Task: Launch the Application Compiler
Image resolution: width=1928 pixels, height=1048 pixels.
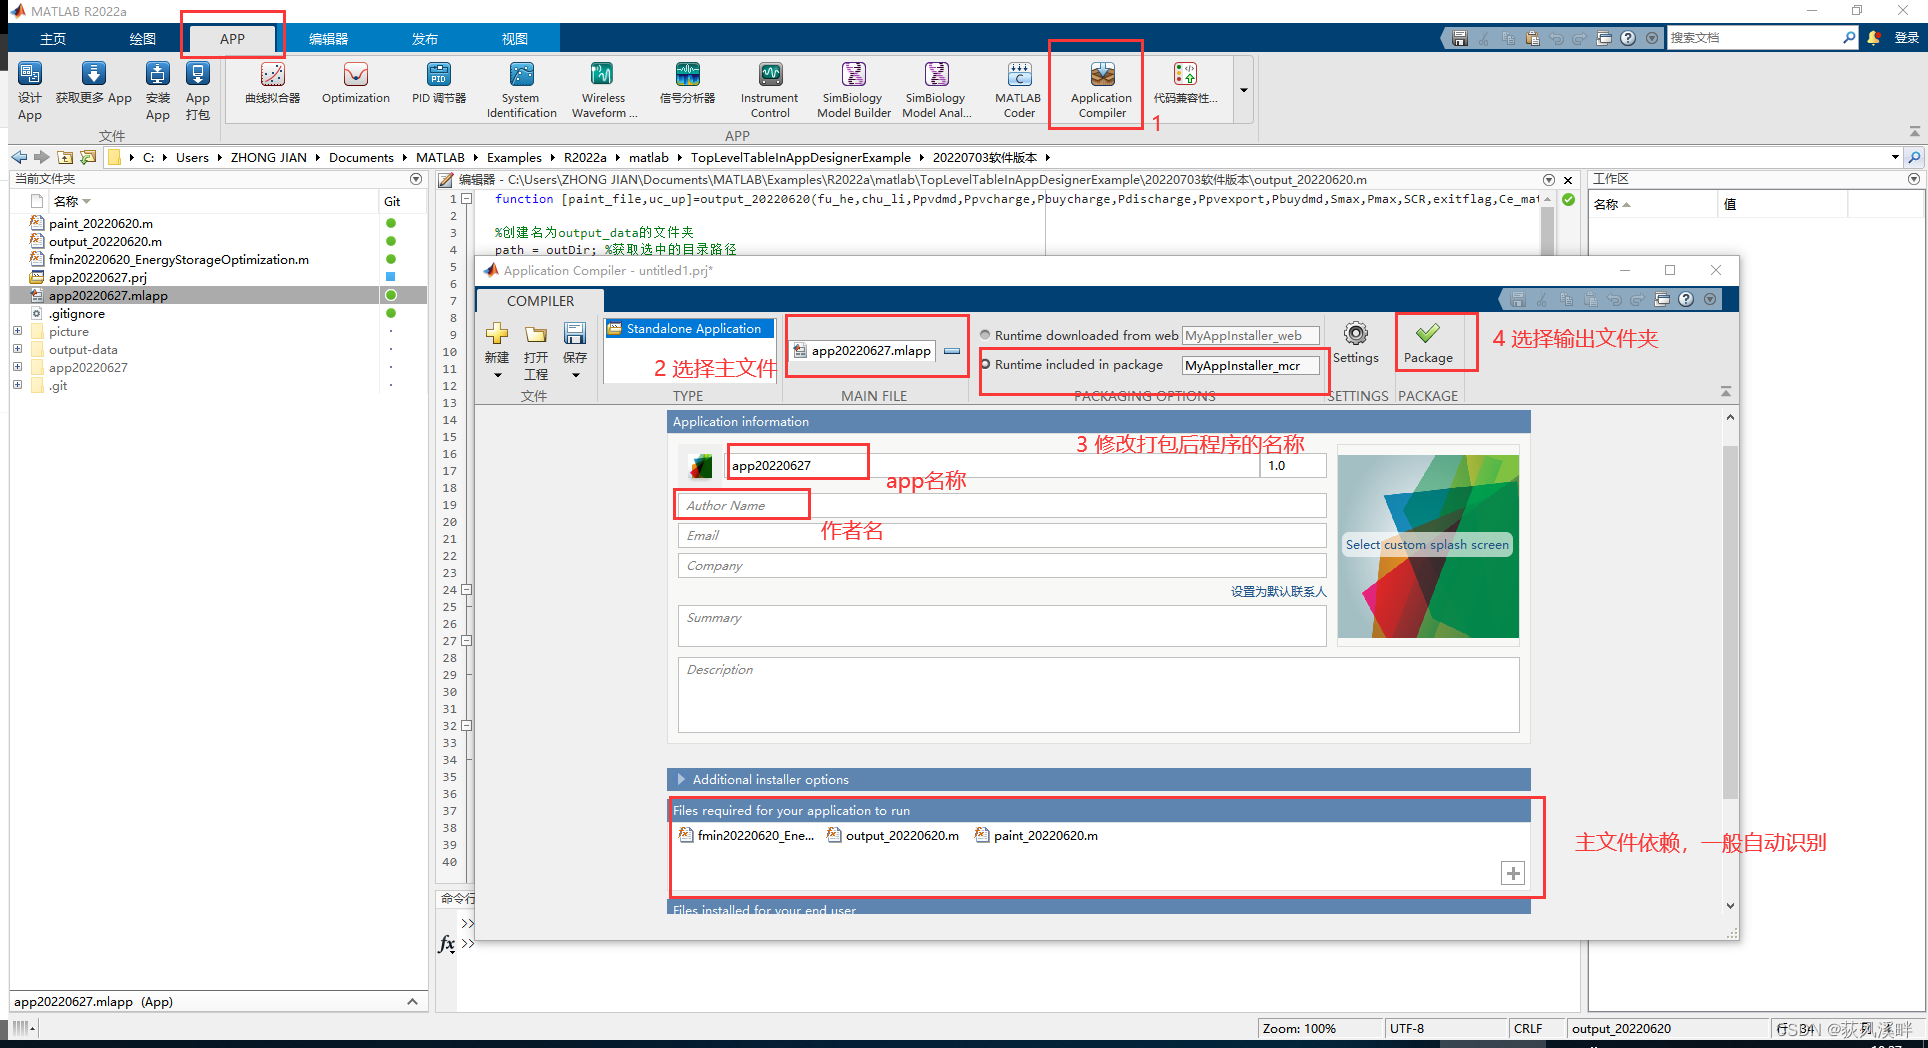Action: 1102,90
